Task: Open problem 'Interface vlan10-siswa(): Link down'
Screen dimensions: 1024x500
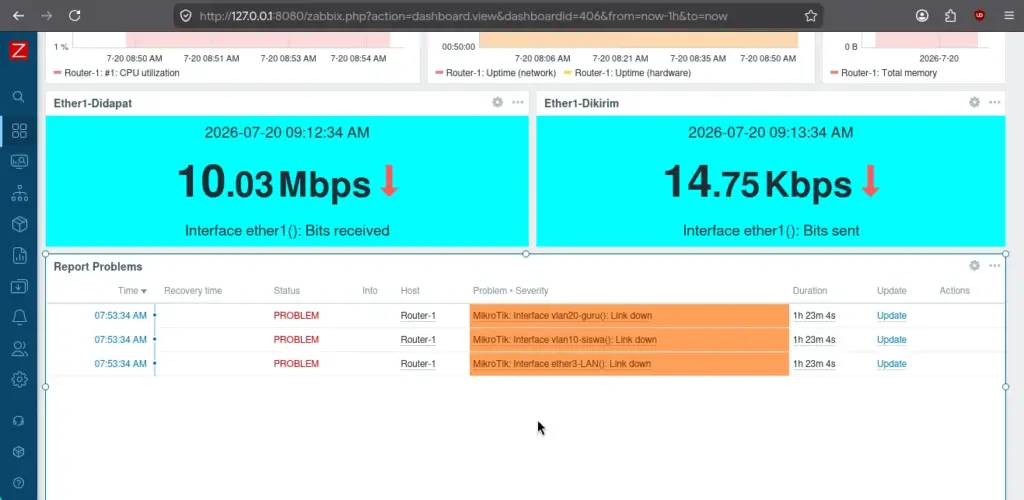Action: [x=565, y=339]
